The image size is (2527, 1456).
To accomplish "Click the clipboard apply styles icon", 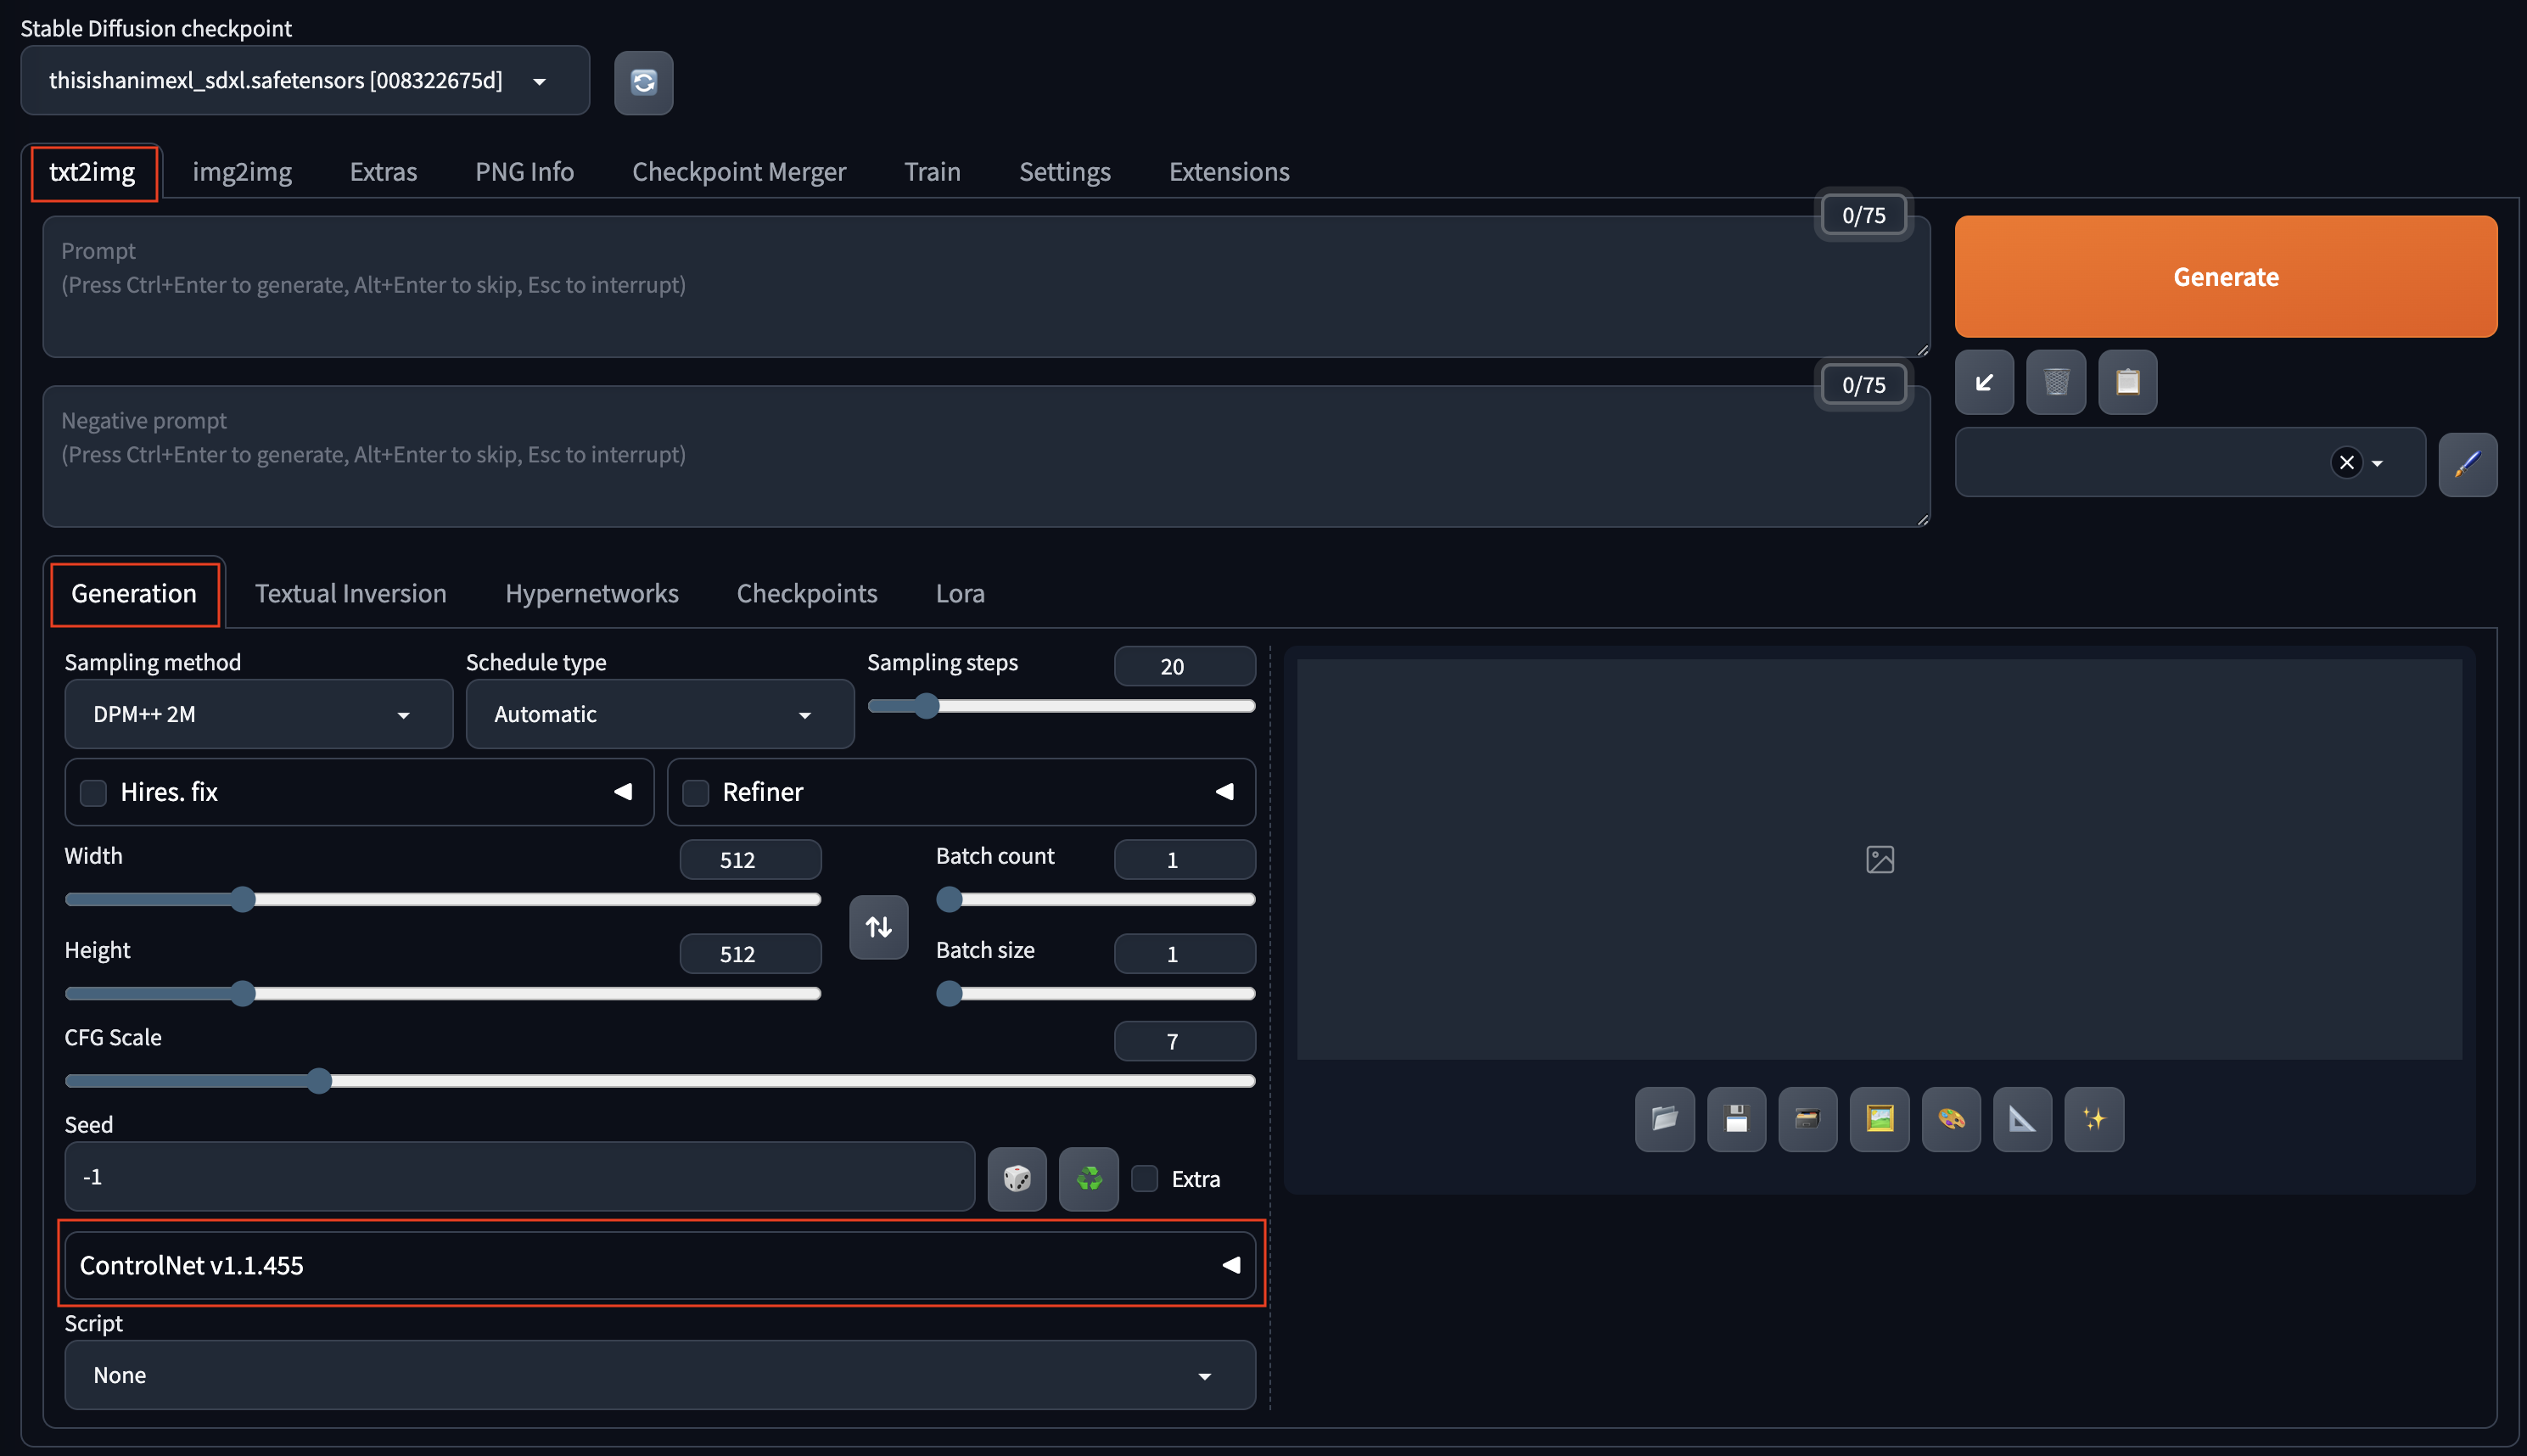I will click(2127, 382).
